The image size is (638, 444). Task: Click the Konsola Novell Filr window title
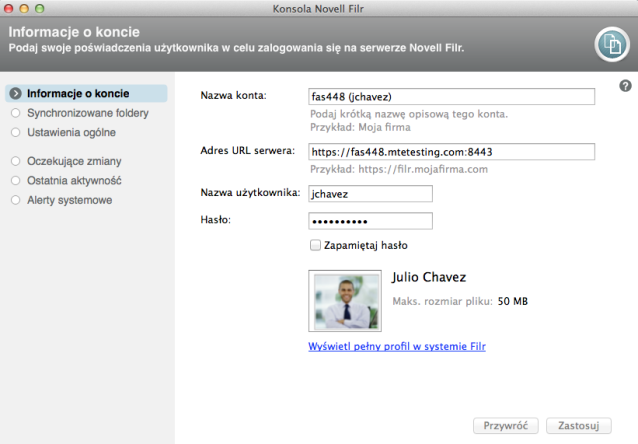318,9
